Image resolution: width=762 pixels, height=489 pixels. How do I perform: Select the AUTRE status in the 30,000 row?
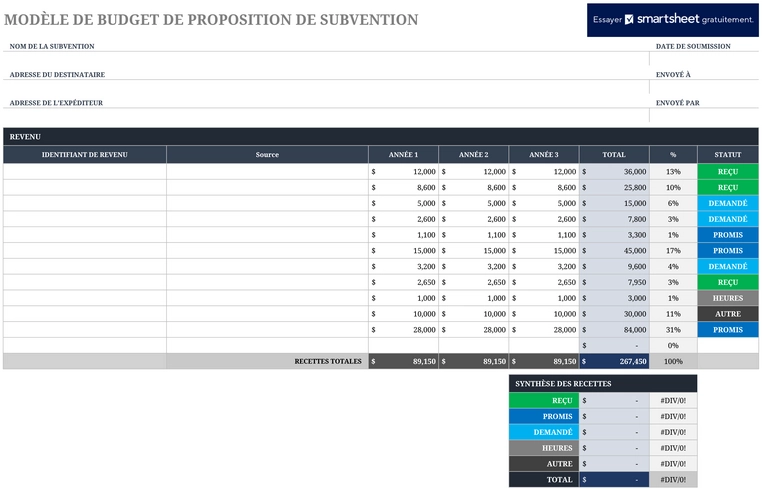(x=728, y=314)
